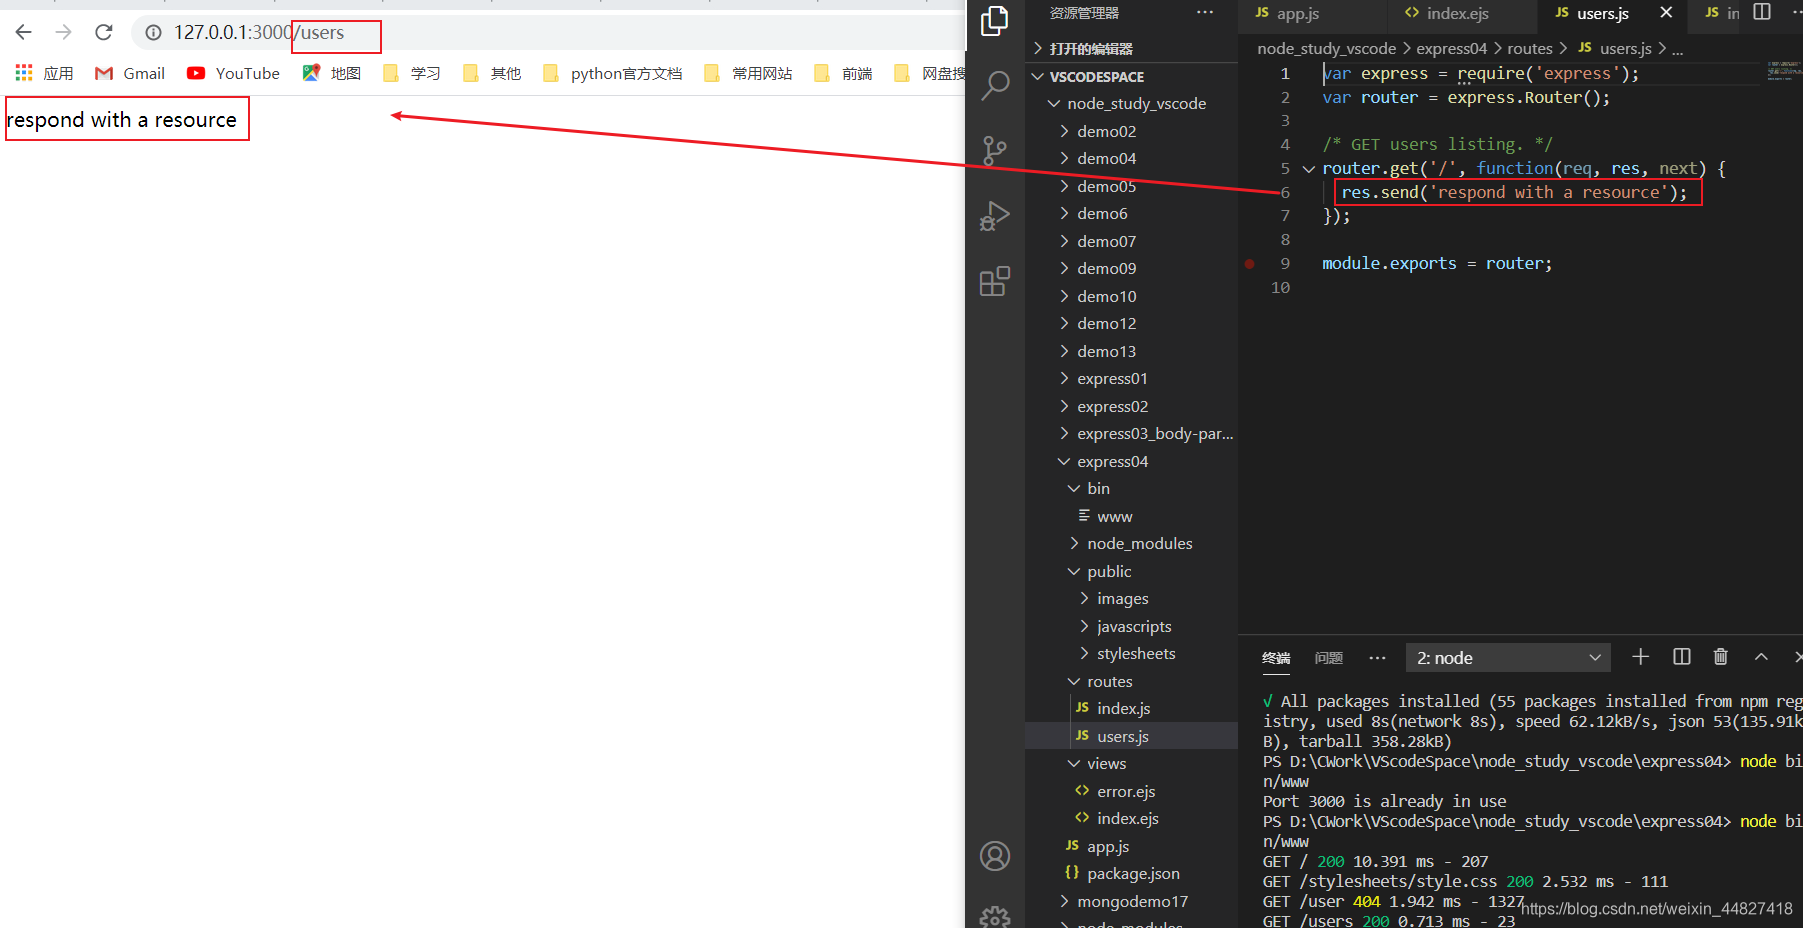Collapse the node_study_vscode folder

tap(1131, 104)
